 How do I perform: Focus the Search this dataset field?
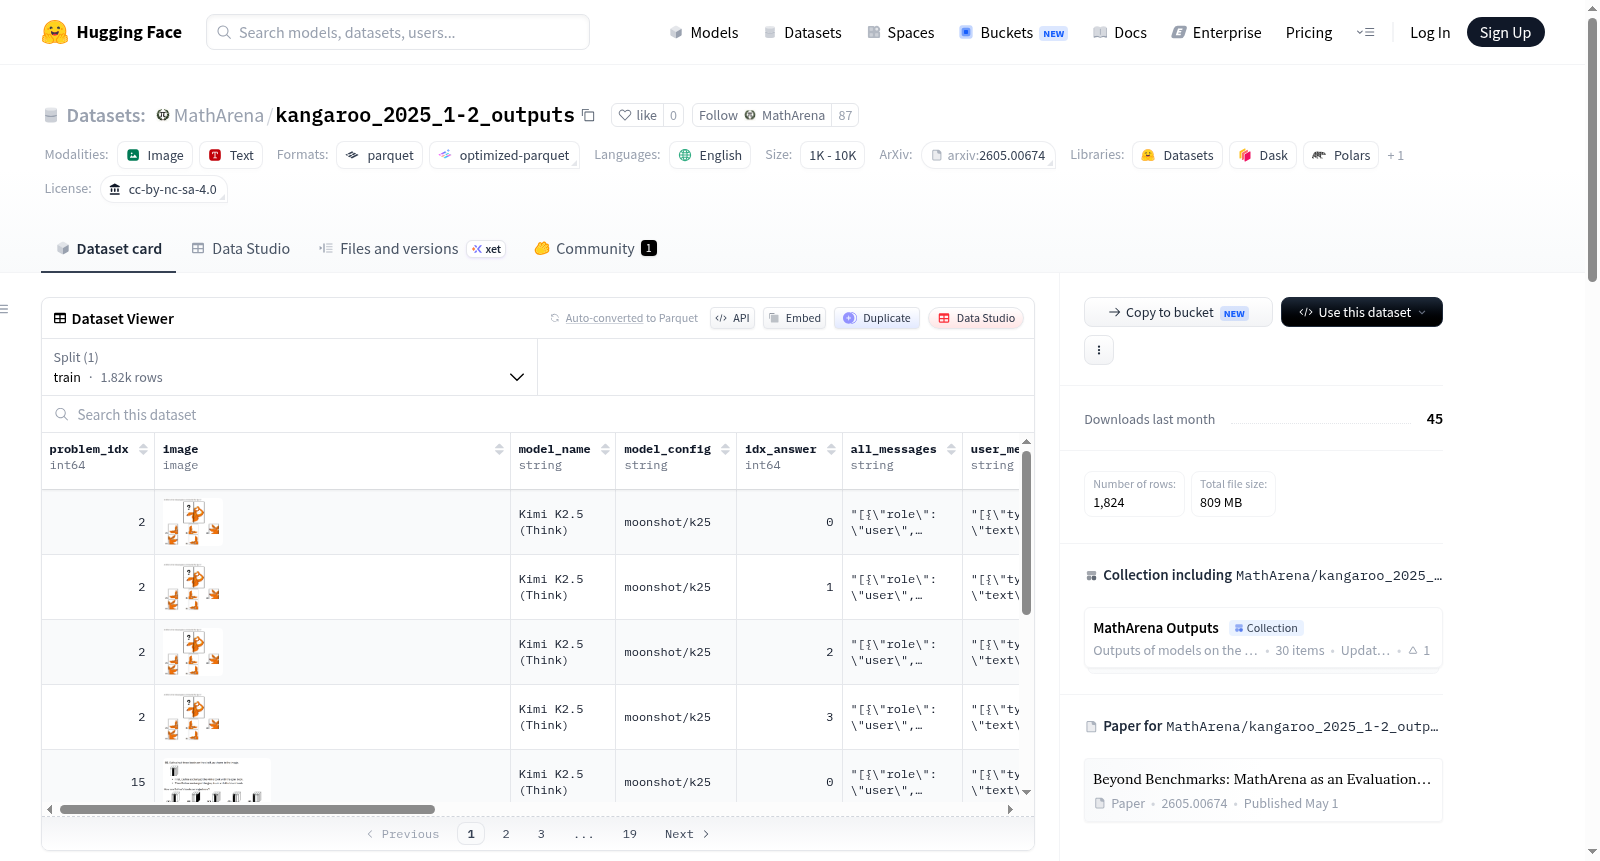[538, 414]
